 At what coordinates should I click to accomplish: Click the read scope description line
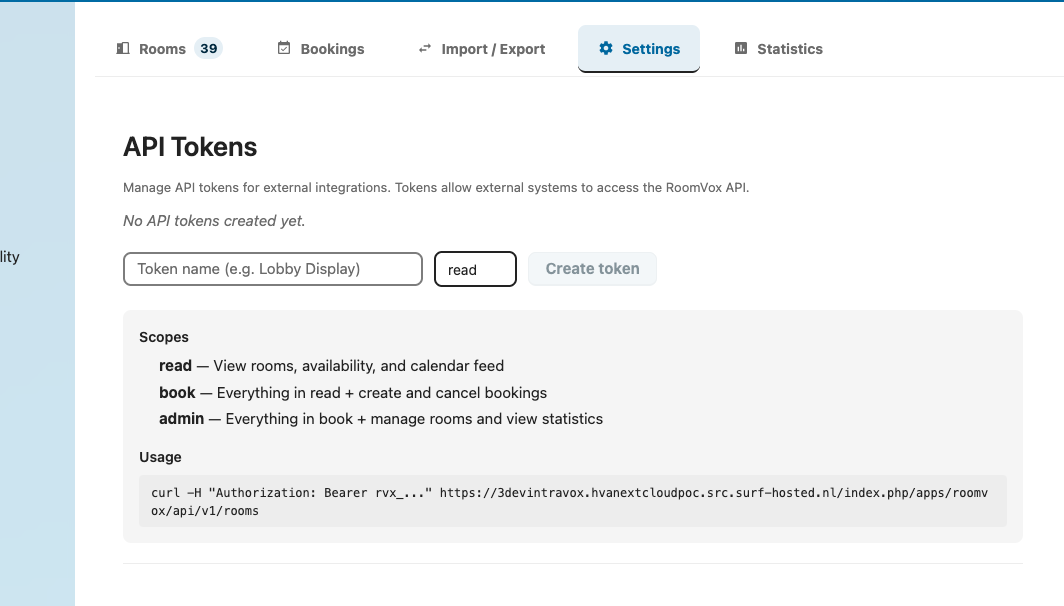click(331, 366)
